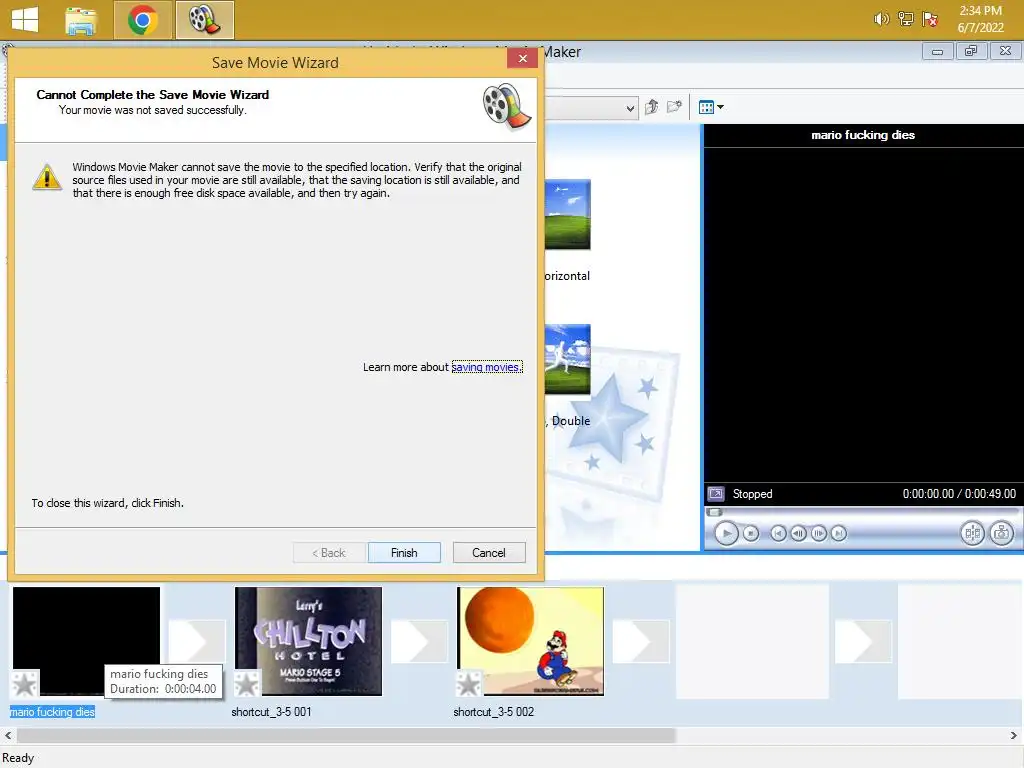Select the shortcut_3-5 002 storyboard clip

point(530,641)
